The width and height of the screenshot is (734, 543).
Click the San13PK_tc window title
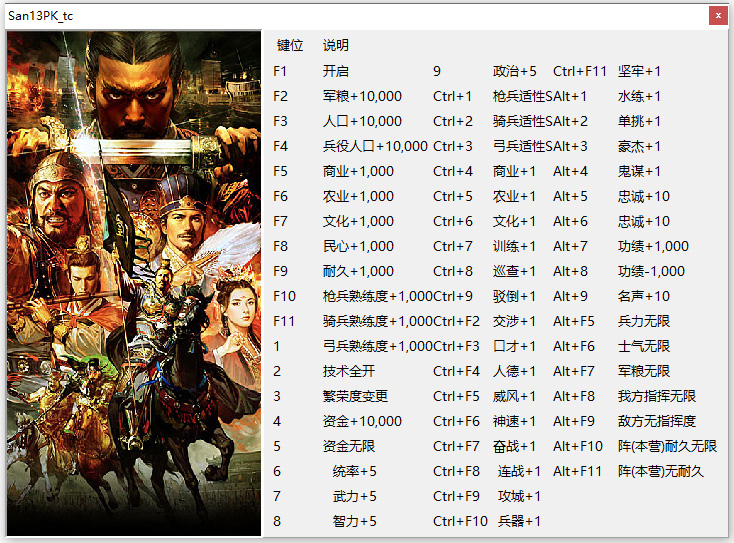(41, 16)
